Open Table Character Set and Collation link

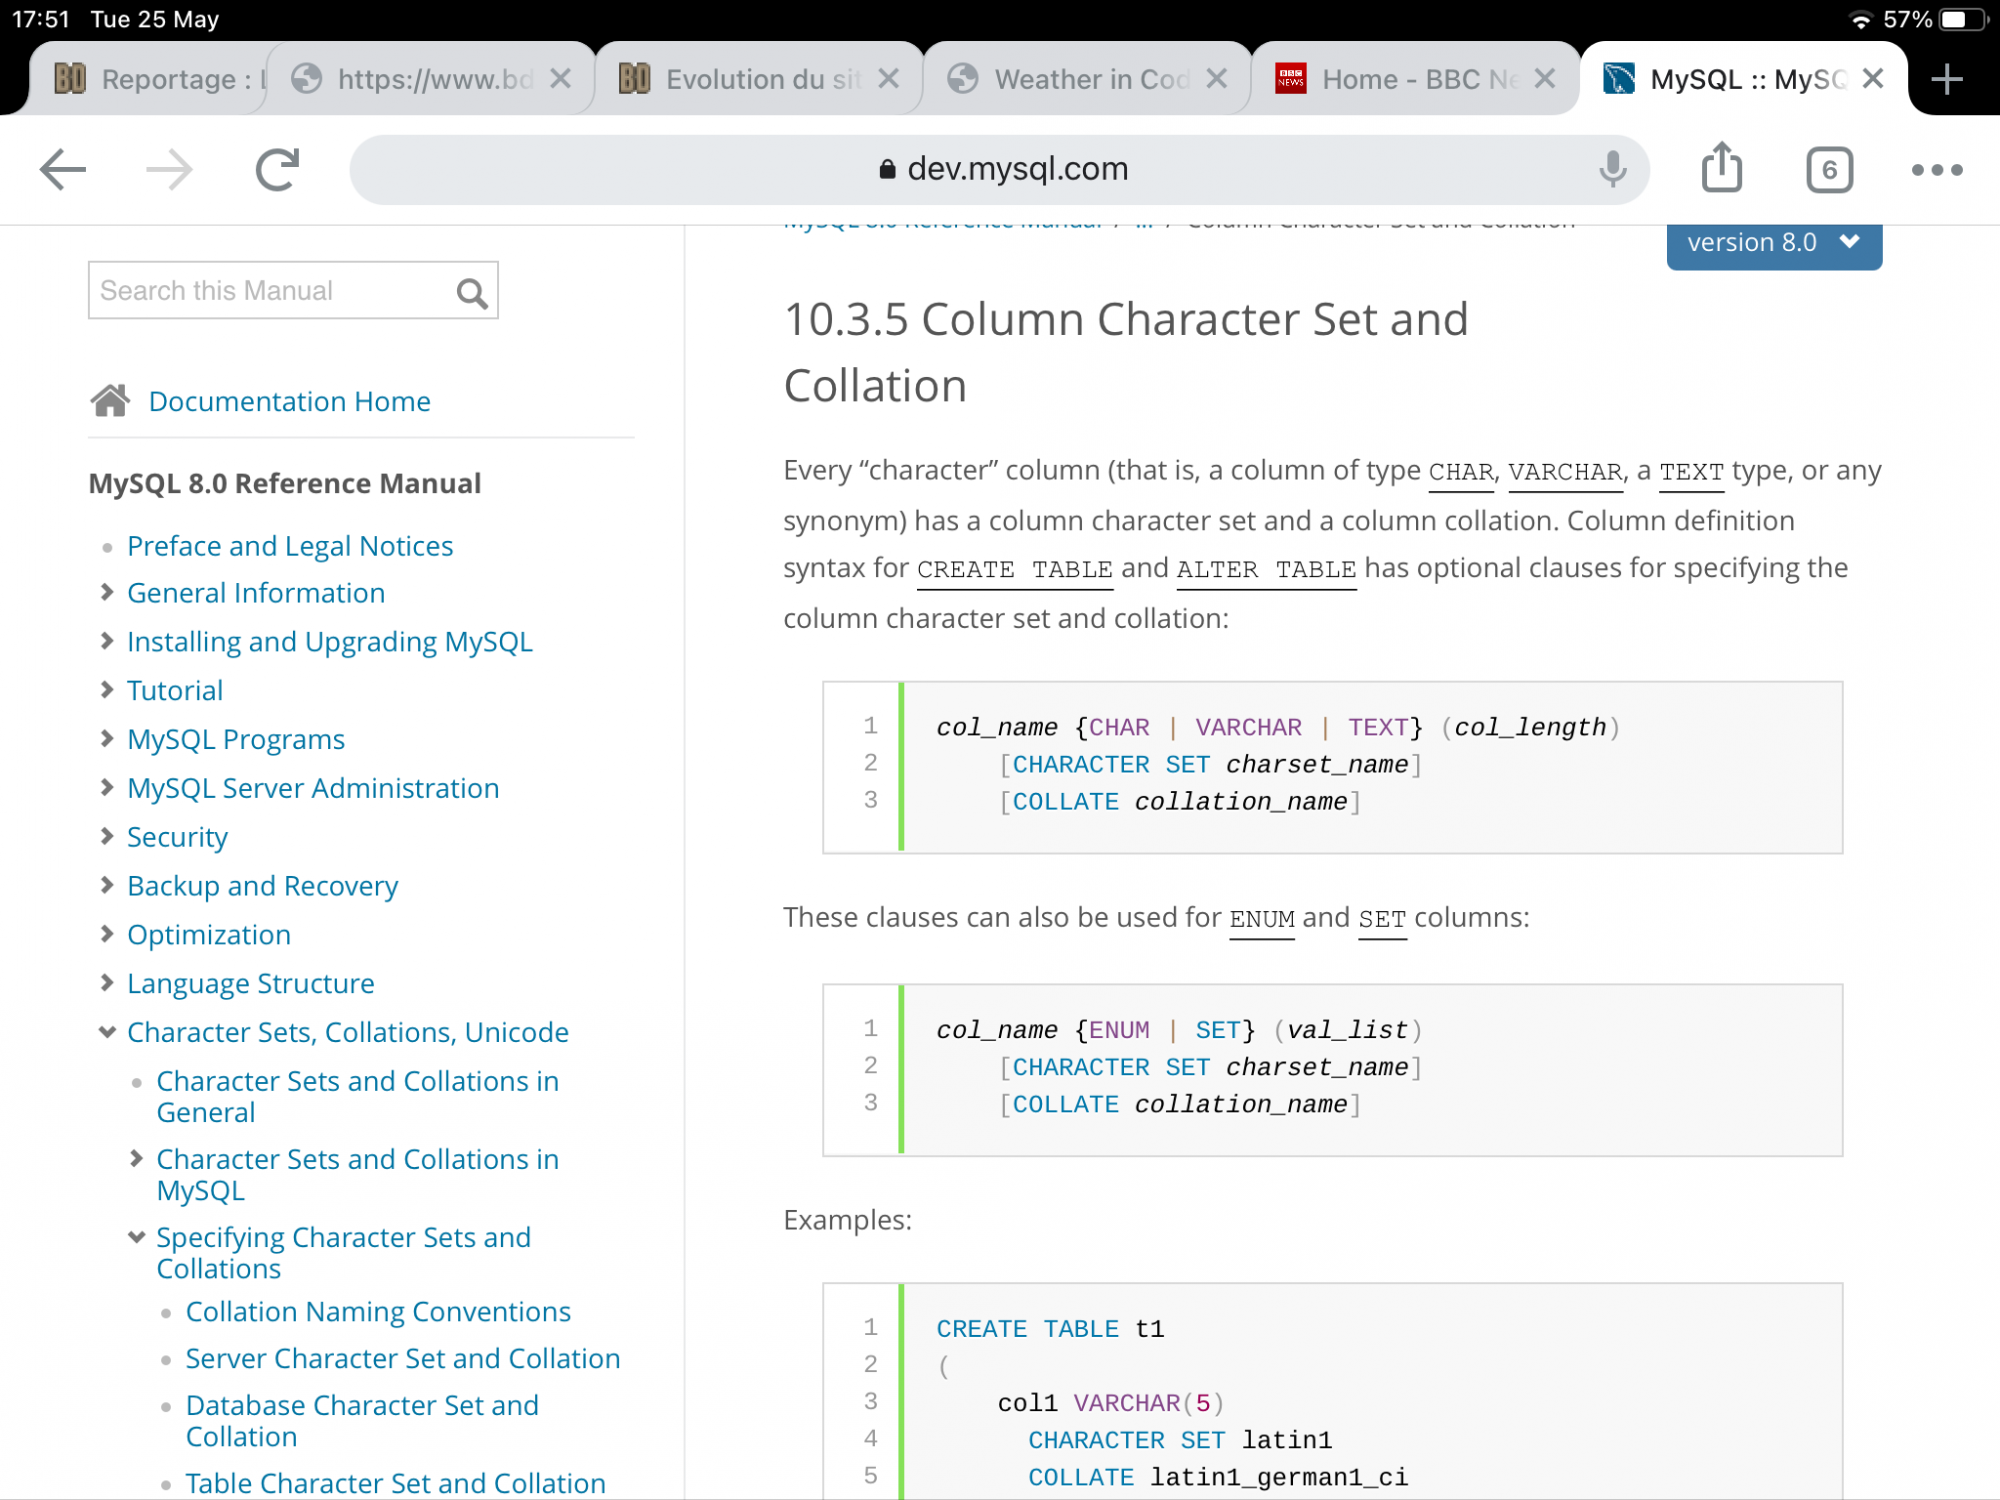point(396,1483)
